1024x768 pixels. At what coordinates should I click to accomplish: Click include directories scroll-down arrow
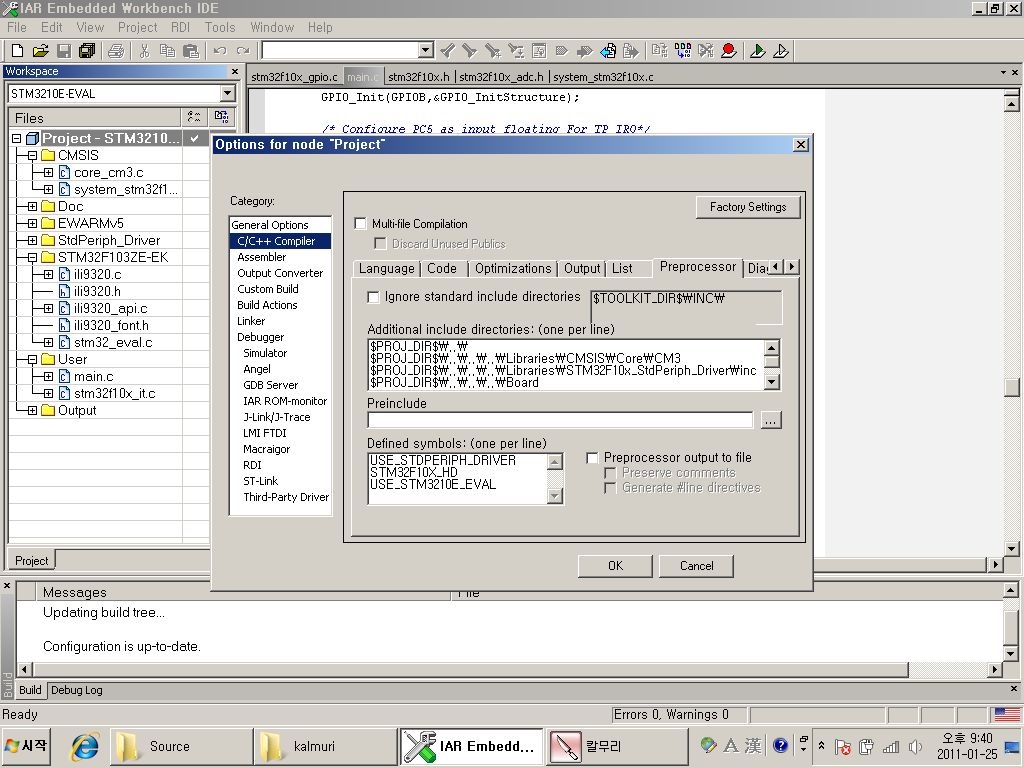click(771, 382)
